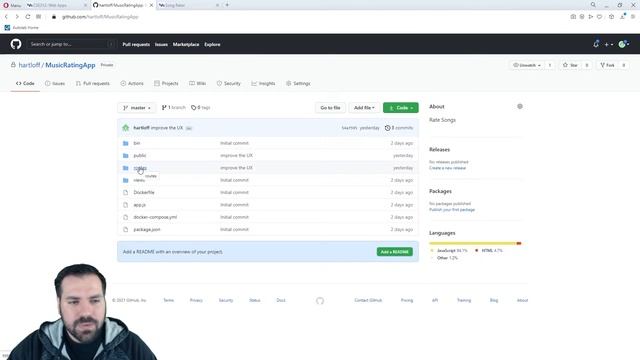Click the footer GitHub logo

pos(320,301)
